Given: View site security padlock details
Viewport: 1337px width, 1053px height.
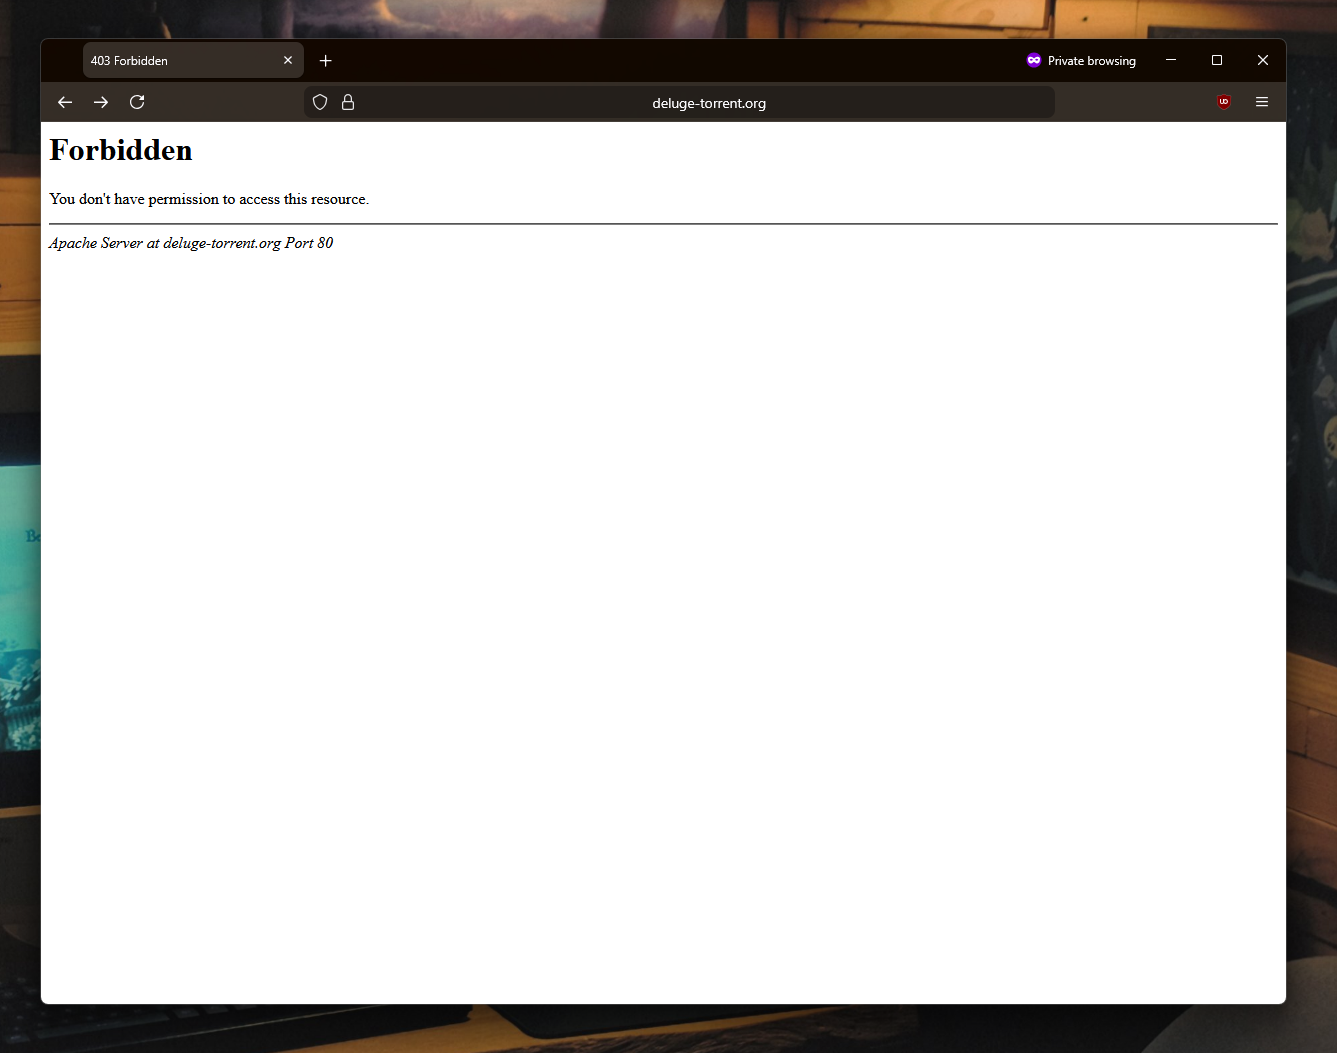Looking at the screenshot, I should click(x=348, y=102).
